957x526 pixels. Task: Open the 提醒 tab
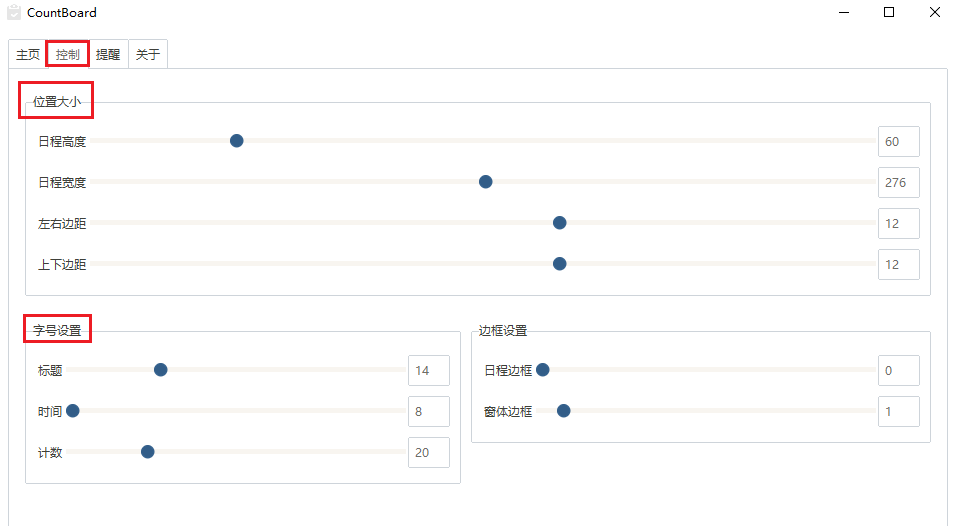pos(108,55)
